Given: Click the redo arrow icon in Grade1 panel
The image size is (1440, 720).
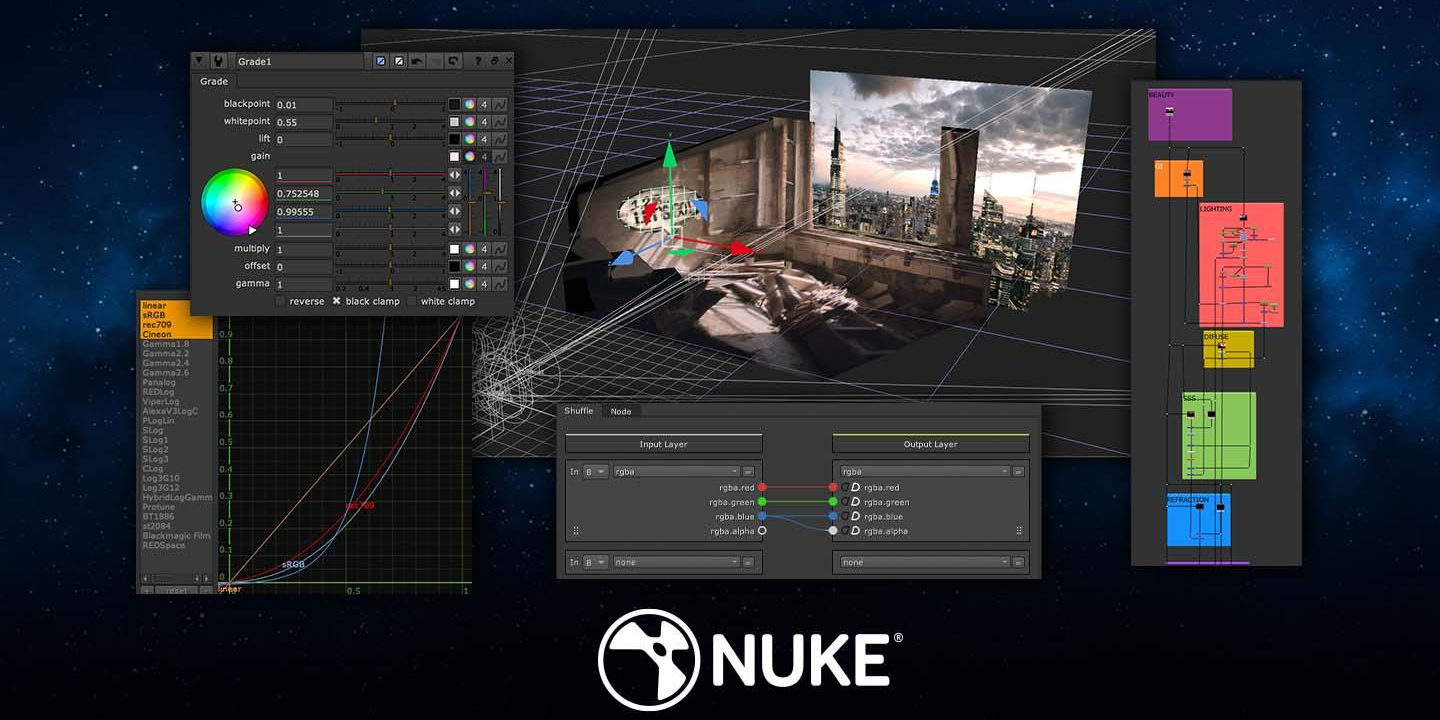Looking at the screenshot, I should tap(453, 60).
